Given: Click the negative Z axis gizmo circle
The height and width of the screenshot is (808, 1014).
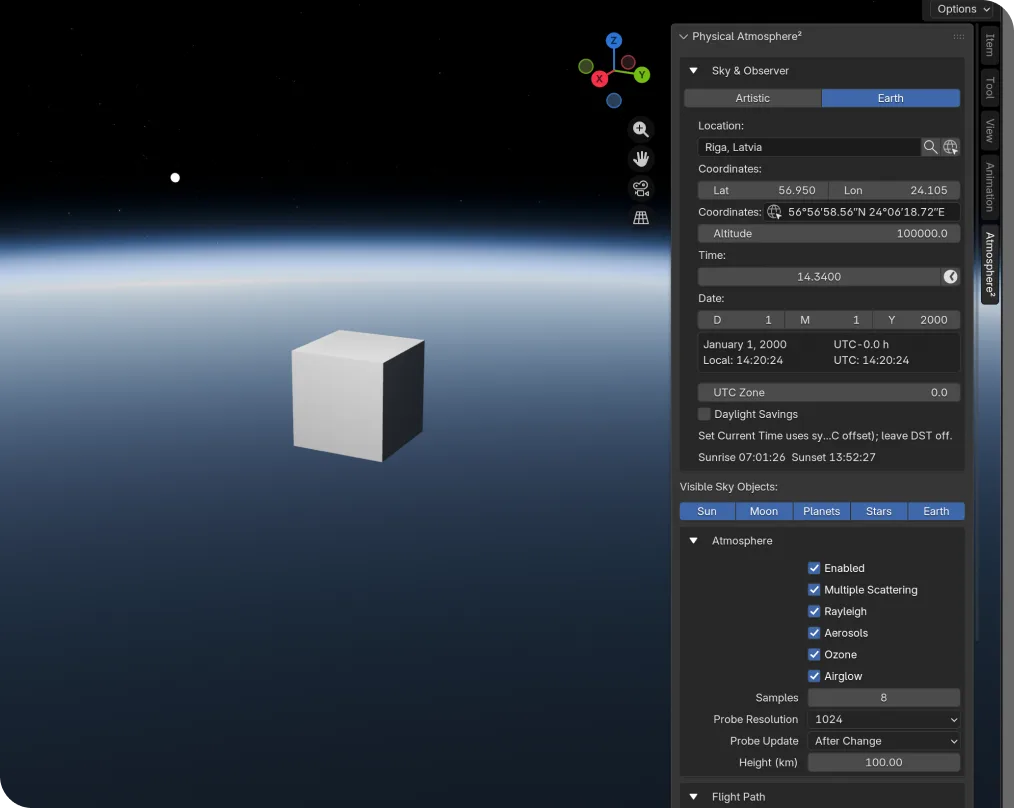Looking at the screenshot, I should (x=614, y=100).
